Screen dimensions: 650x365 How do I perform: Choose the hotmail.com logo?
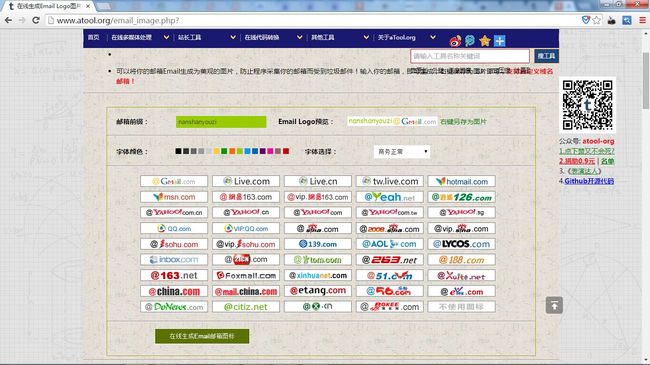point(461,181)
